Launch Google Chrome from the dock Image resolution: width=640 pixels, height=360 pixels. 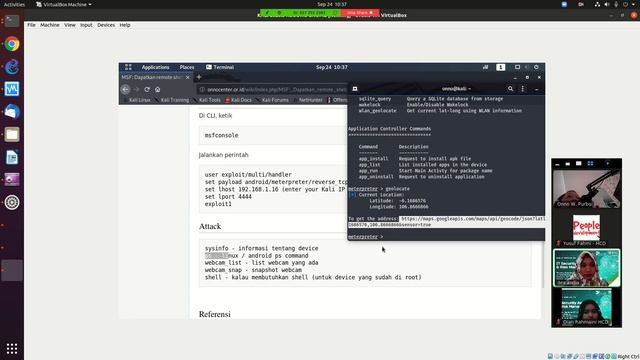point(12,44)
